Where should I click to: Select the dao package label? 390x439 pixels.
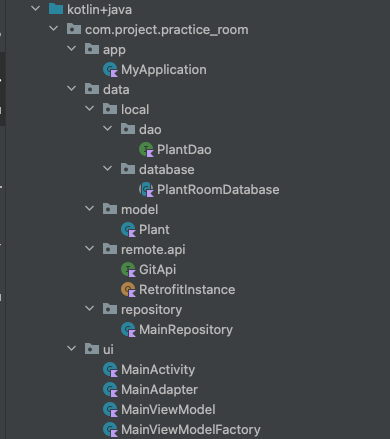(150, 130)
